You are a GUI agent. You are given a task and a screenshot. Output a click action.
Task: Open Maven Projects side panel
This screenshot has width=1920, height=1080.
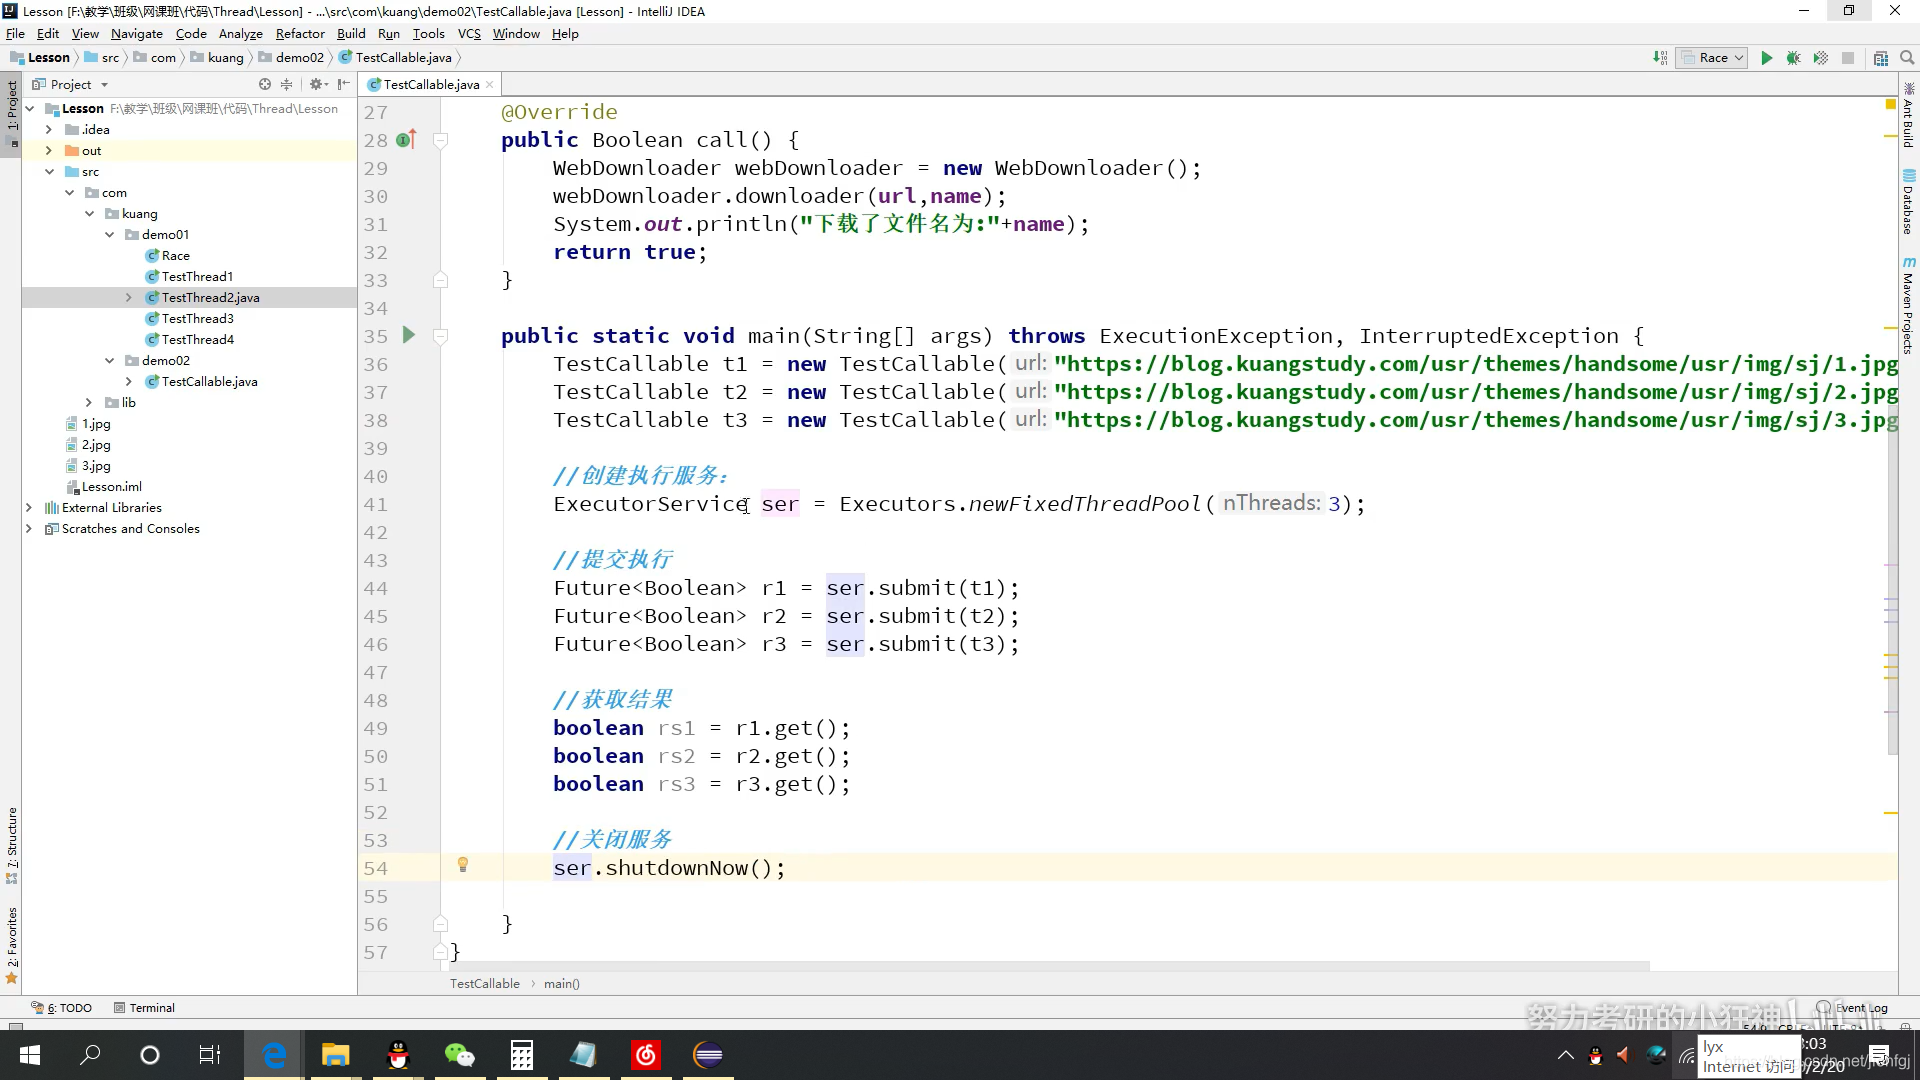pyautogui.click(x=1908, y=305)
